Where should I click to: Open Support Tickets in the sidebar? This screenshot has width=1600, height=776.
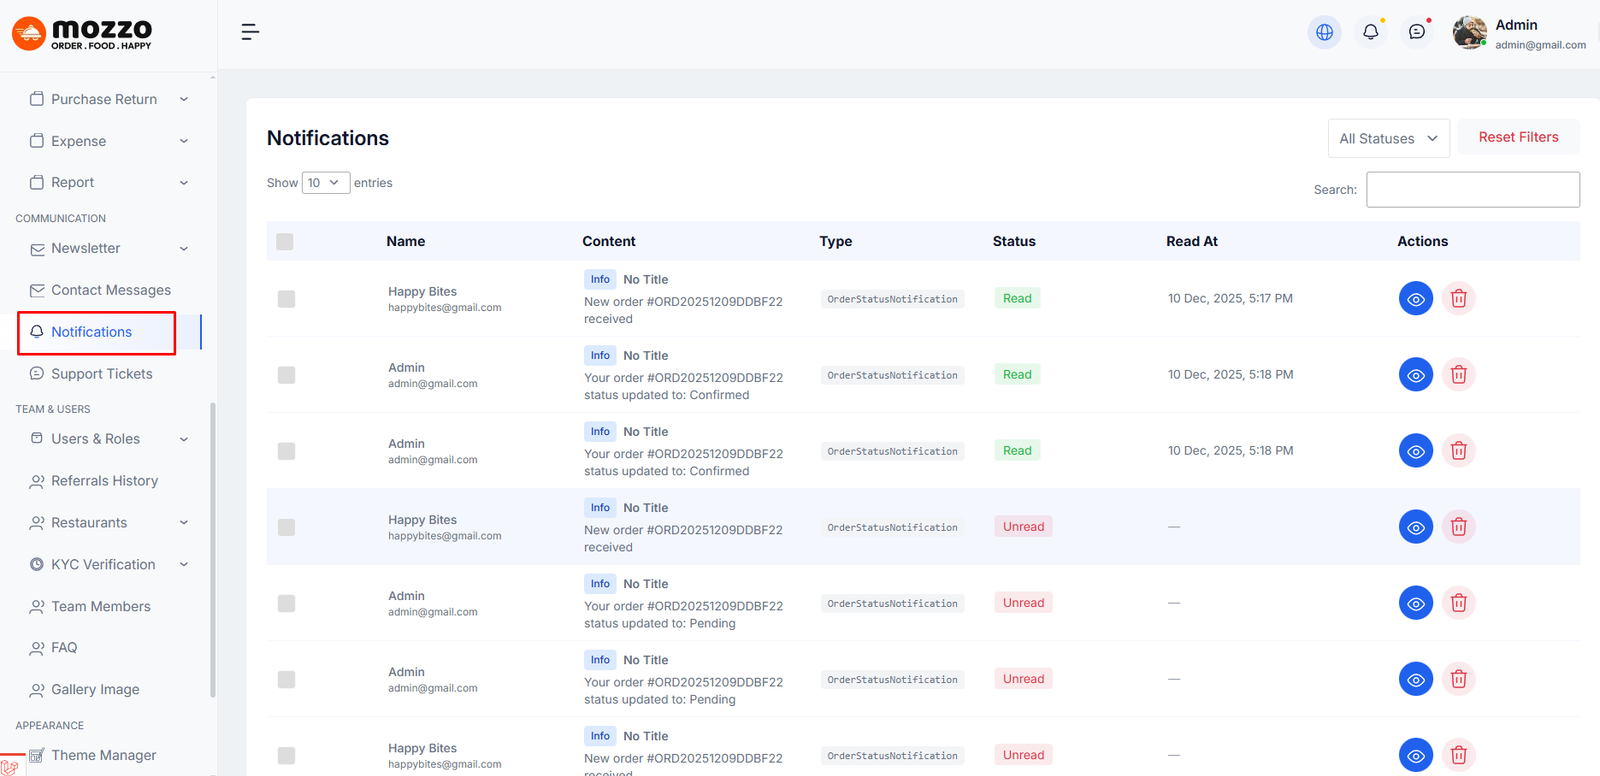click(101, 374)
